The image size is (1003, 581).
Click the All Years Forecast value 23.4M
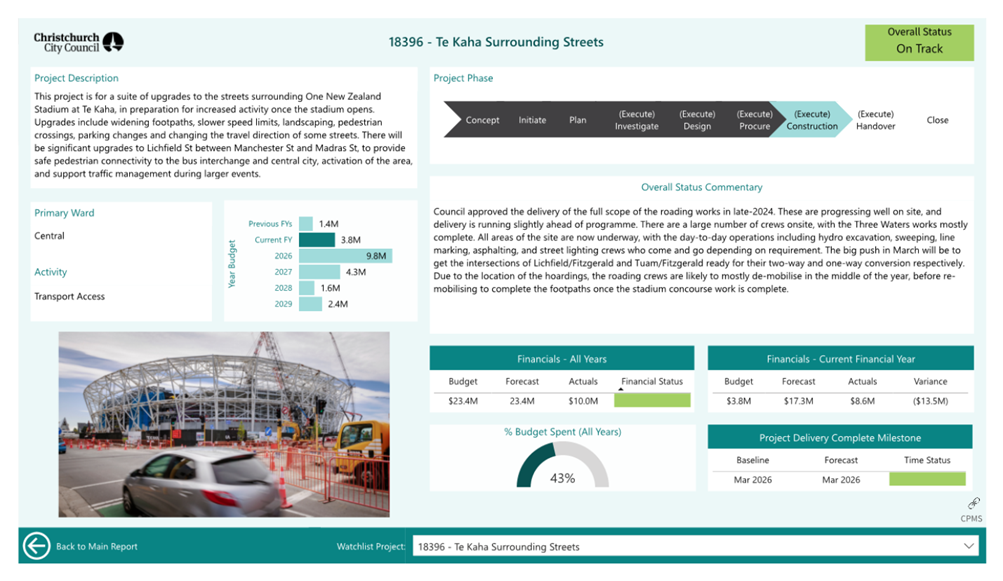[x=522, y=401]
